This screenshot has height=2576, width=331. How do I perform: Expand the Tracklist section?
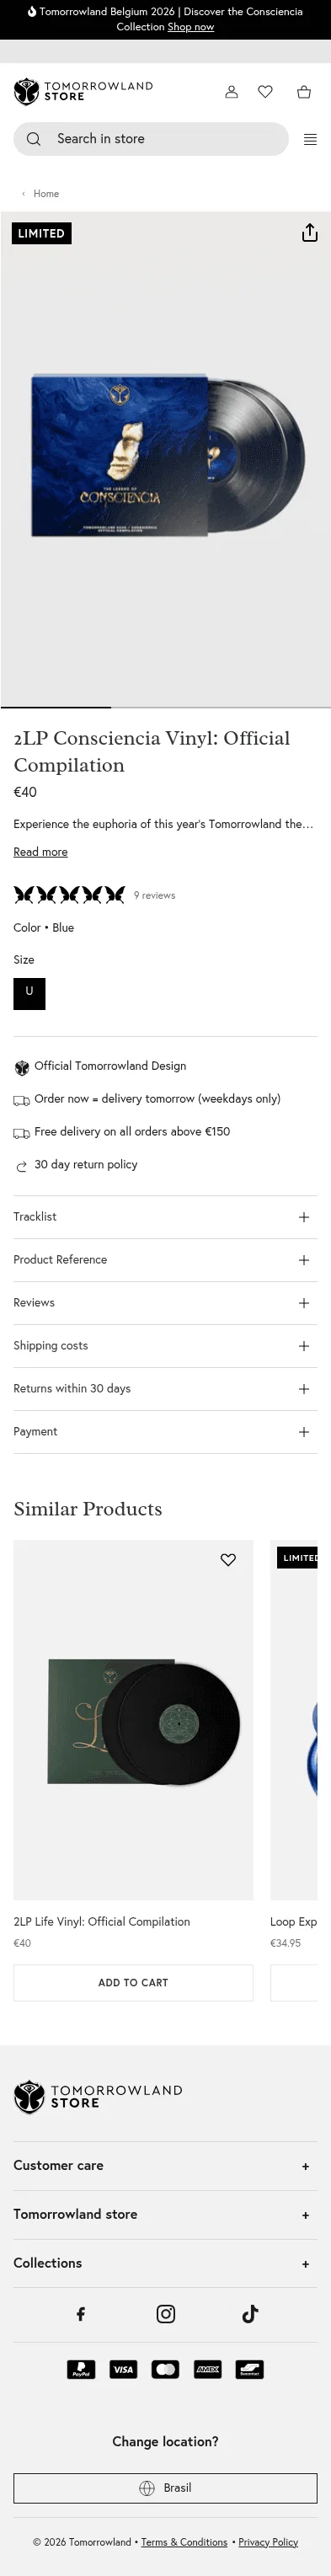pos(165,1217)
